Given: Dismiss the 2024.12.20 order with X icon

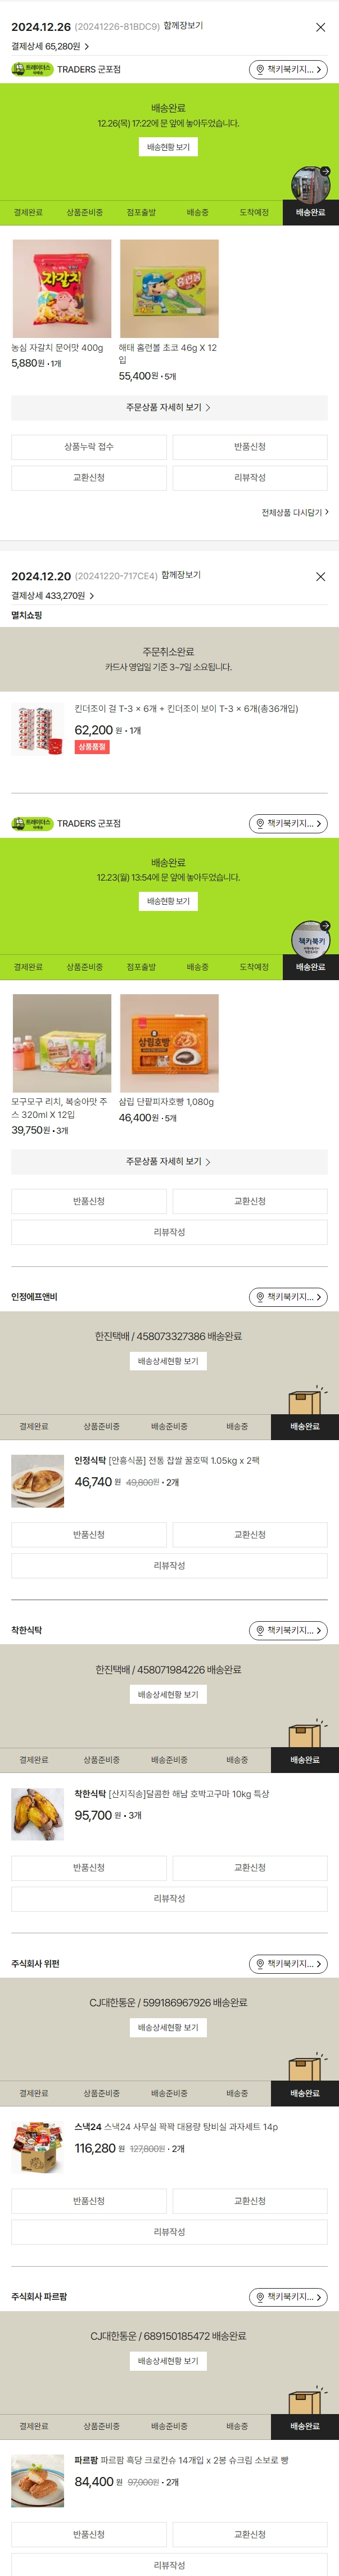Looking at the screenshot, I should 320,577.
